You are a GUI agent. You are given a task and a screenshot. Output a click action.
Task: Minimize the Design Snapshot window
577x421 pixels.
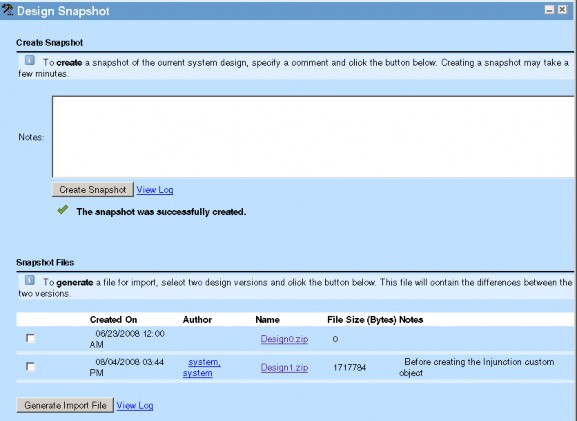click(x=549, y=10)
